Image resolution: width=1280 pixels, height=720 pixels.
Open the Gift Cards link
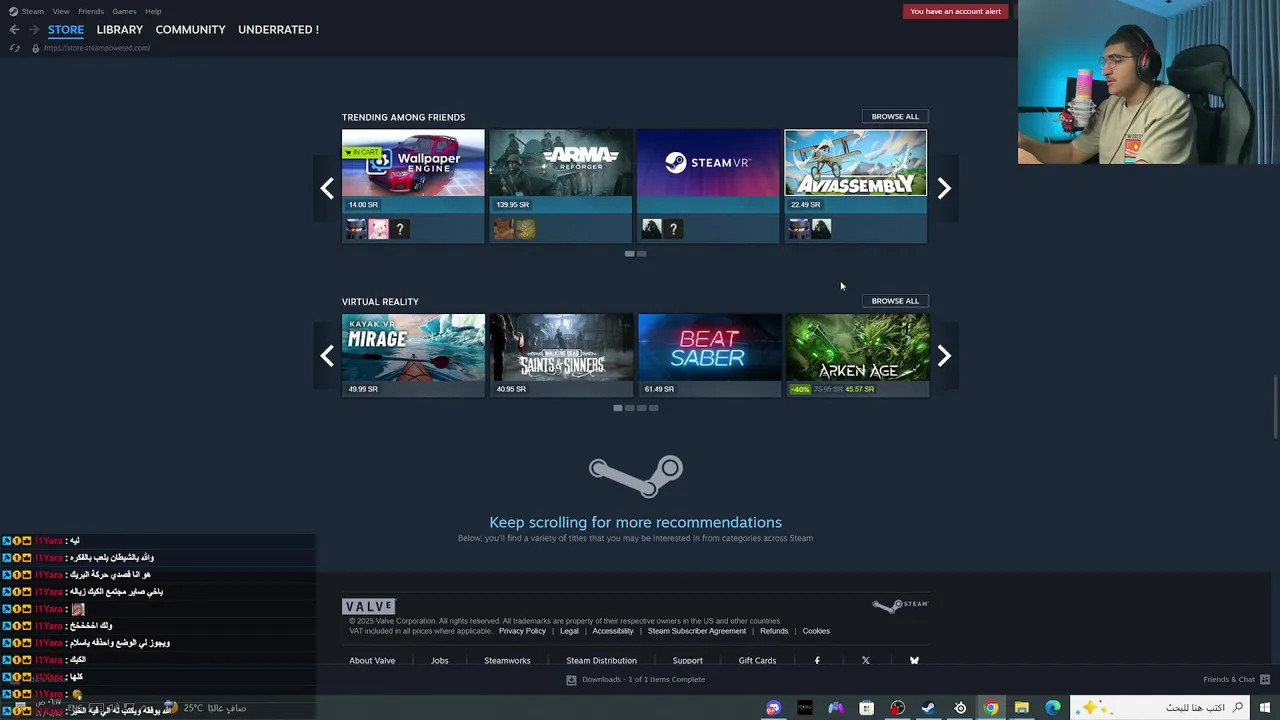point(757,661)
